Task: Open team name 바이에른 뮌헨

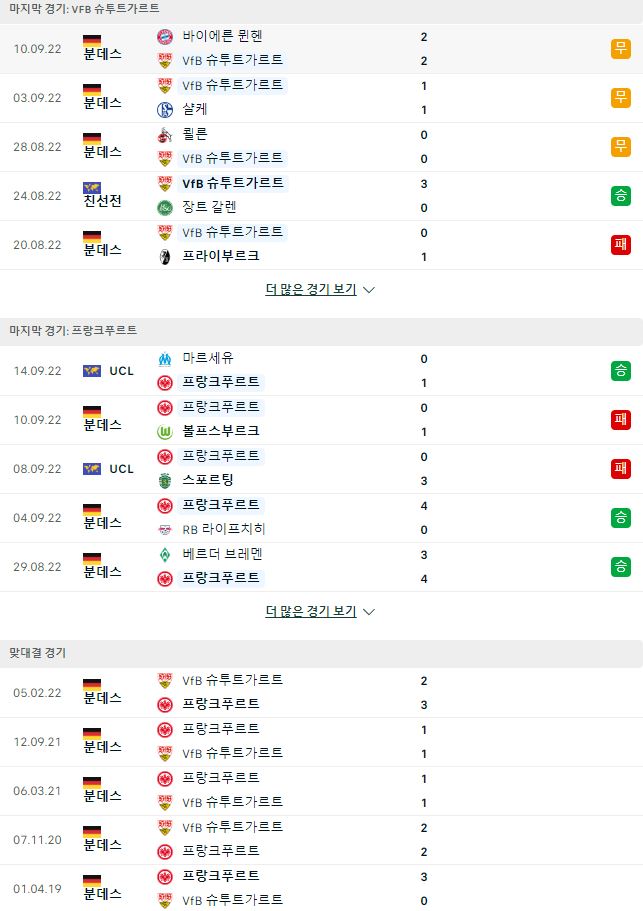Action: click(222, 36)
